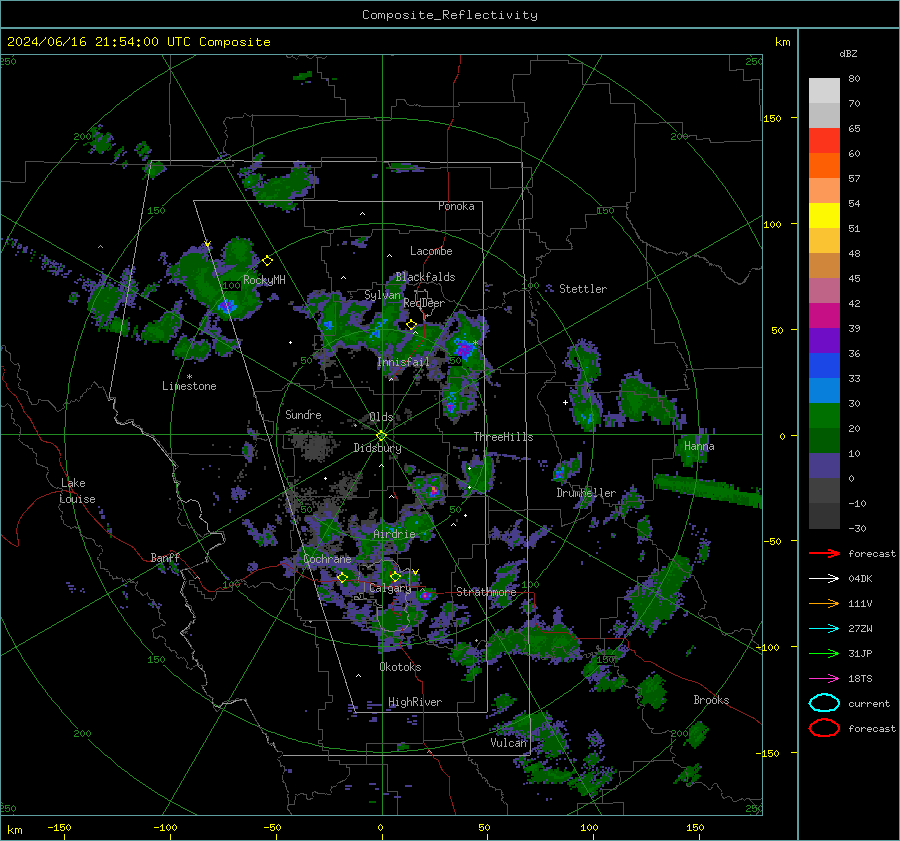This screenshot has width=900, height=841.
Task: Click the Airdrie town label
Action: click(x=394, y=534)
